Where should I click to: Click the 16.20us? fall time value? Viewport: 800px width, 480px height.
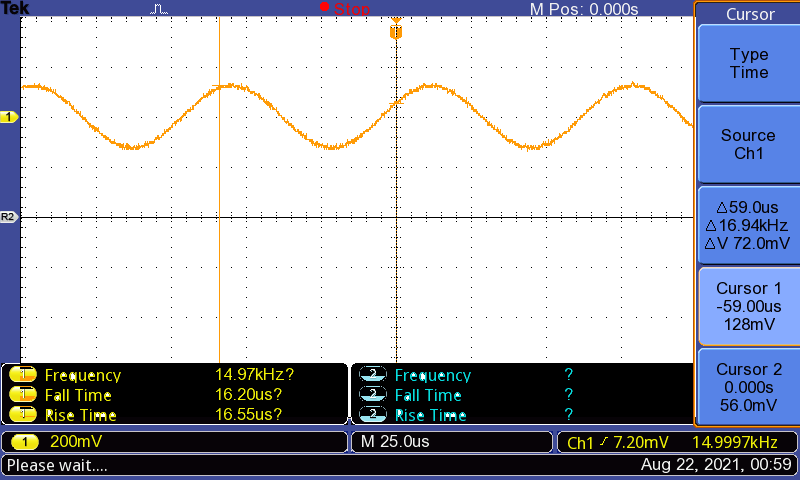pyautogui.click(x=248, y=394)
